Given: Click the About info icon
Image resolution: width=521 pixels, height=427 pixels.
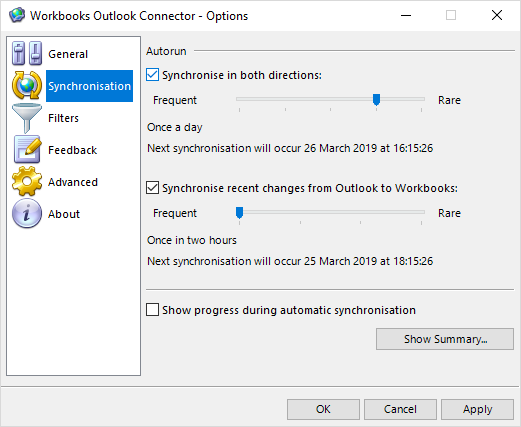Looking at the screenshot, I should [27, 213].
